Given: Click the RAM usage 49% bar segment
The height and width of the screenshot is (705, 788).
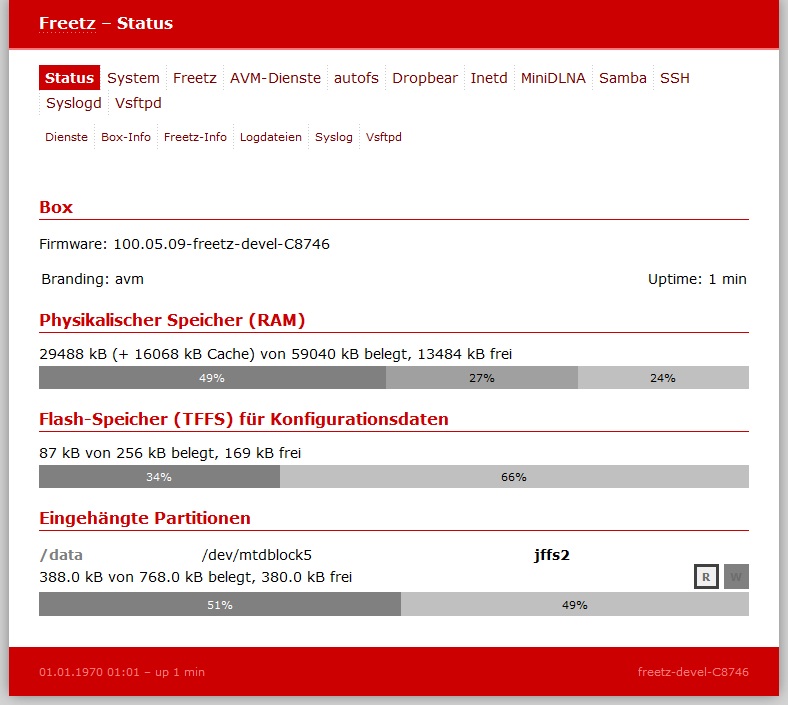Looking at the screenshot, I should click(212, 378).
